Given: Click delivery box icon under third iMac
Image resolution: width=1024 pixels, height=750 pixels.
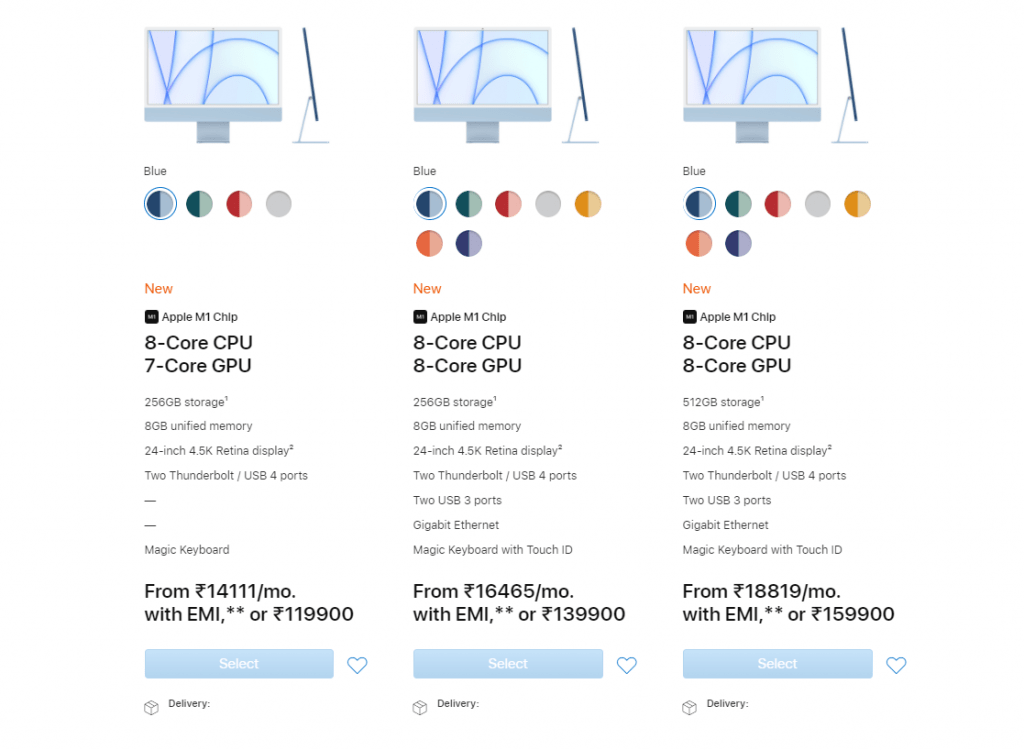Looking at the screenshot, I should (690, 708).
